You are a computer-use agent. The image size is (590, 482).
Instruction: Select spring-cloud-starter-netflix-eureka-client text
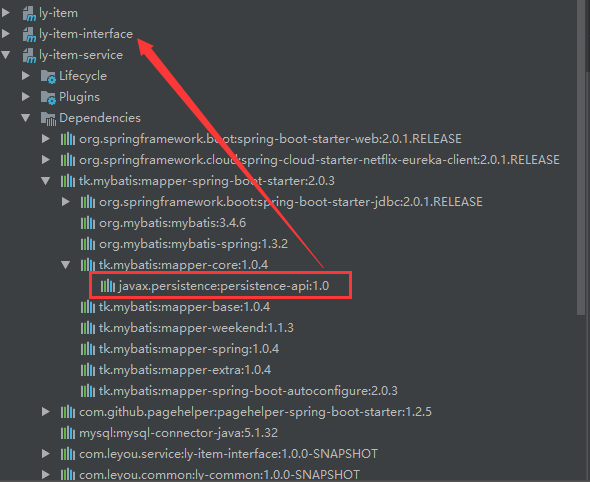(x=360, y=160)
